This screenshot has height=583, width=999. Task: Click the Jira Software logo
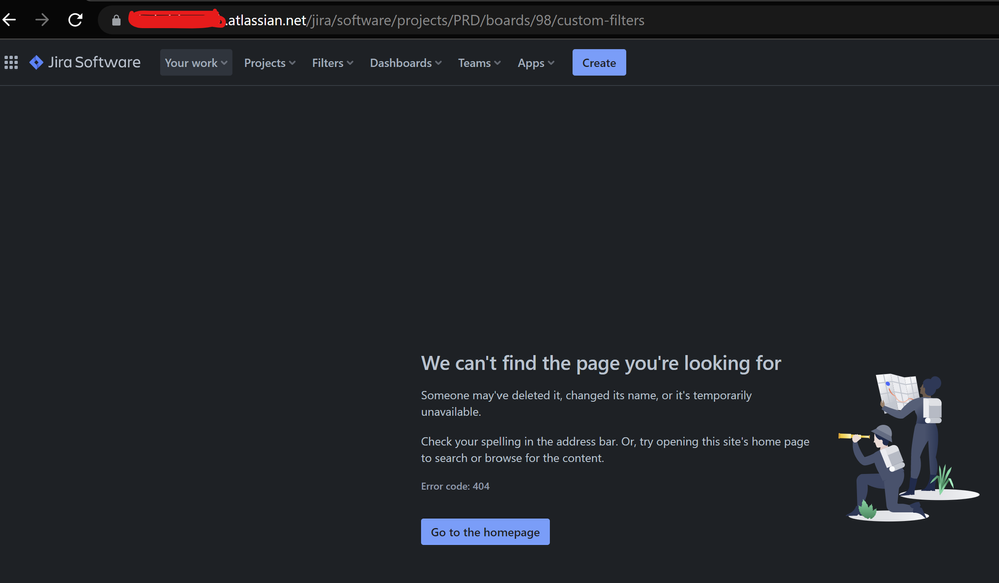85,62
